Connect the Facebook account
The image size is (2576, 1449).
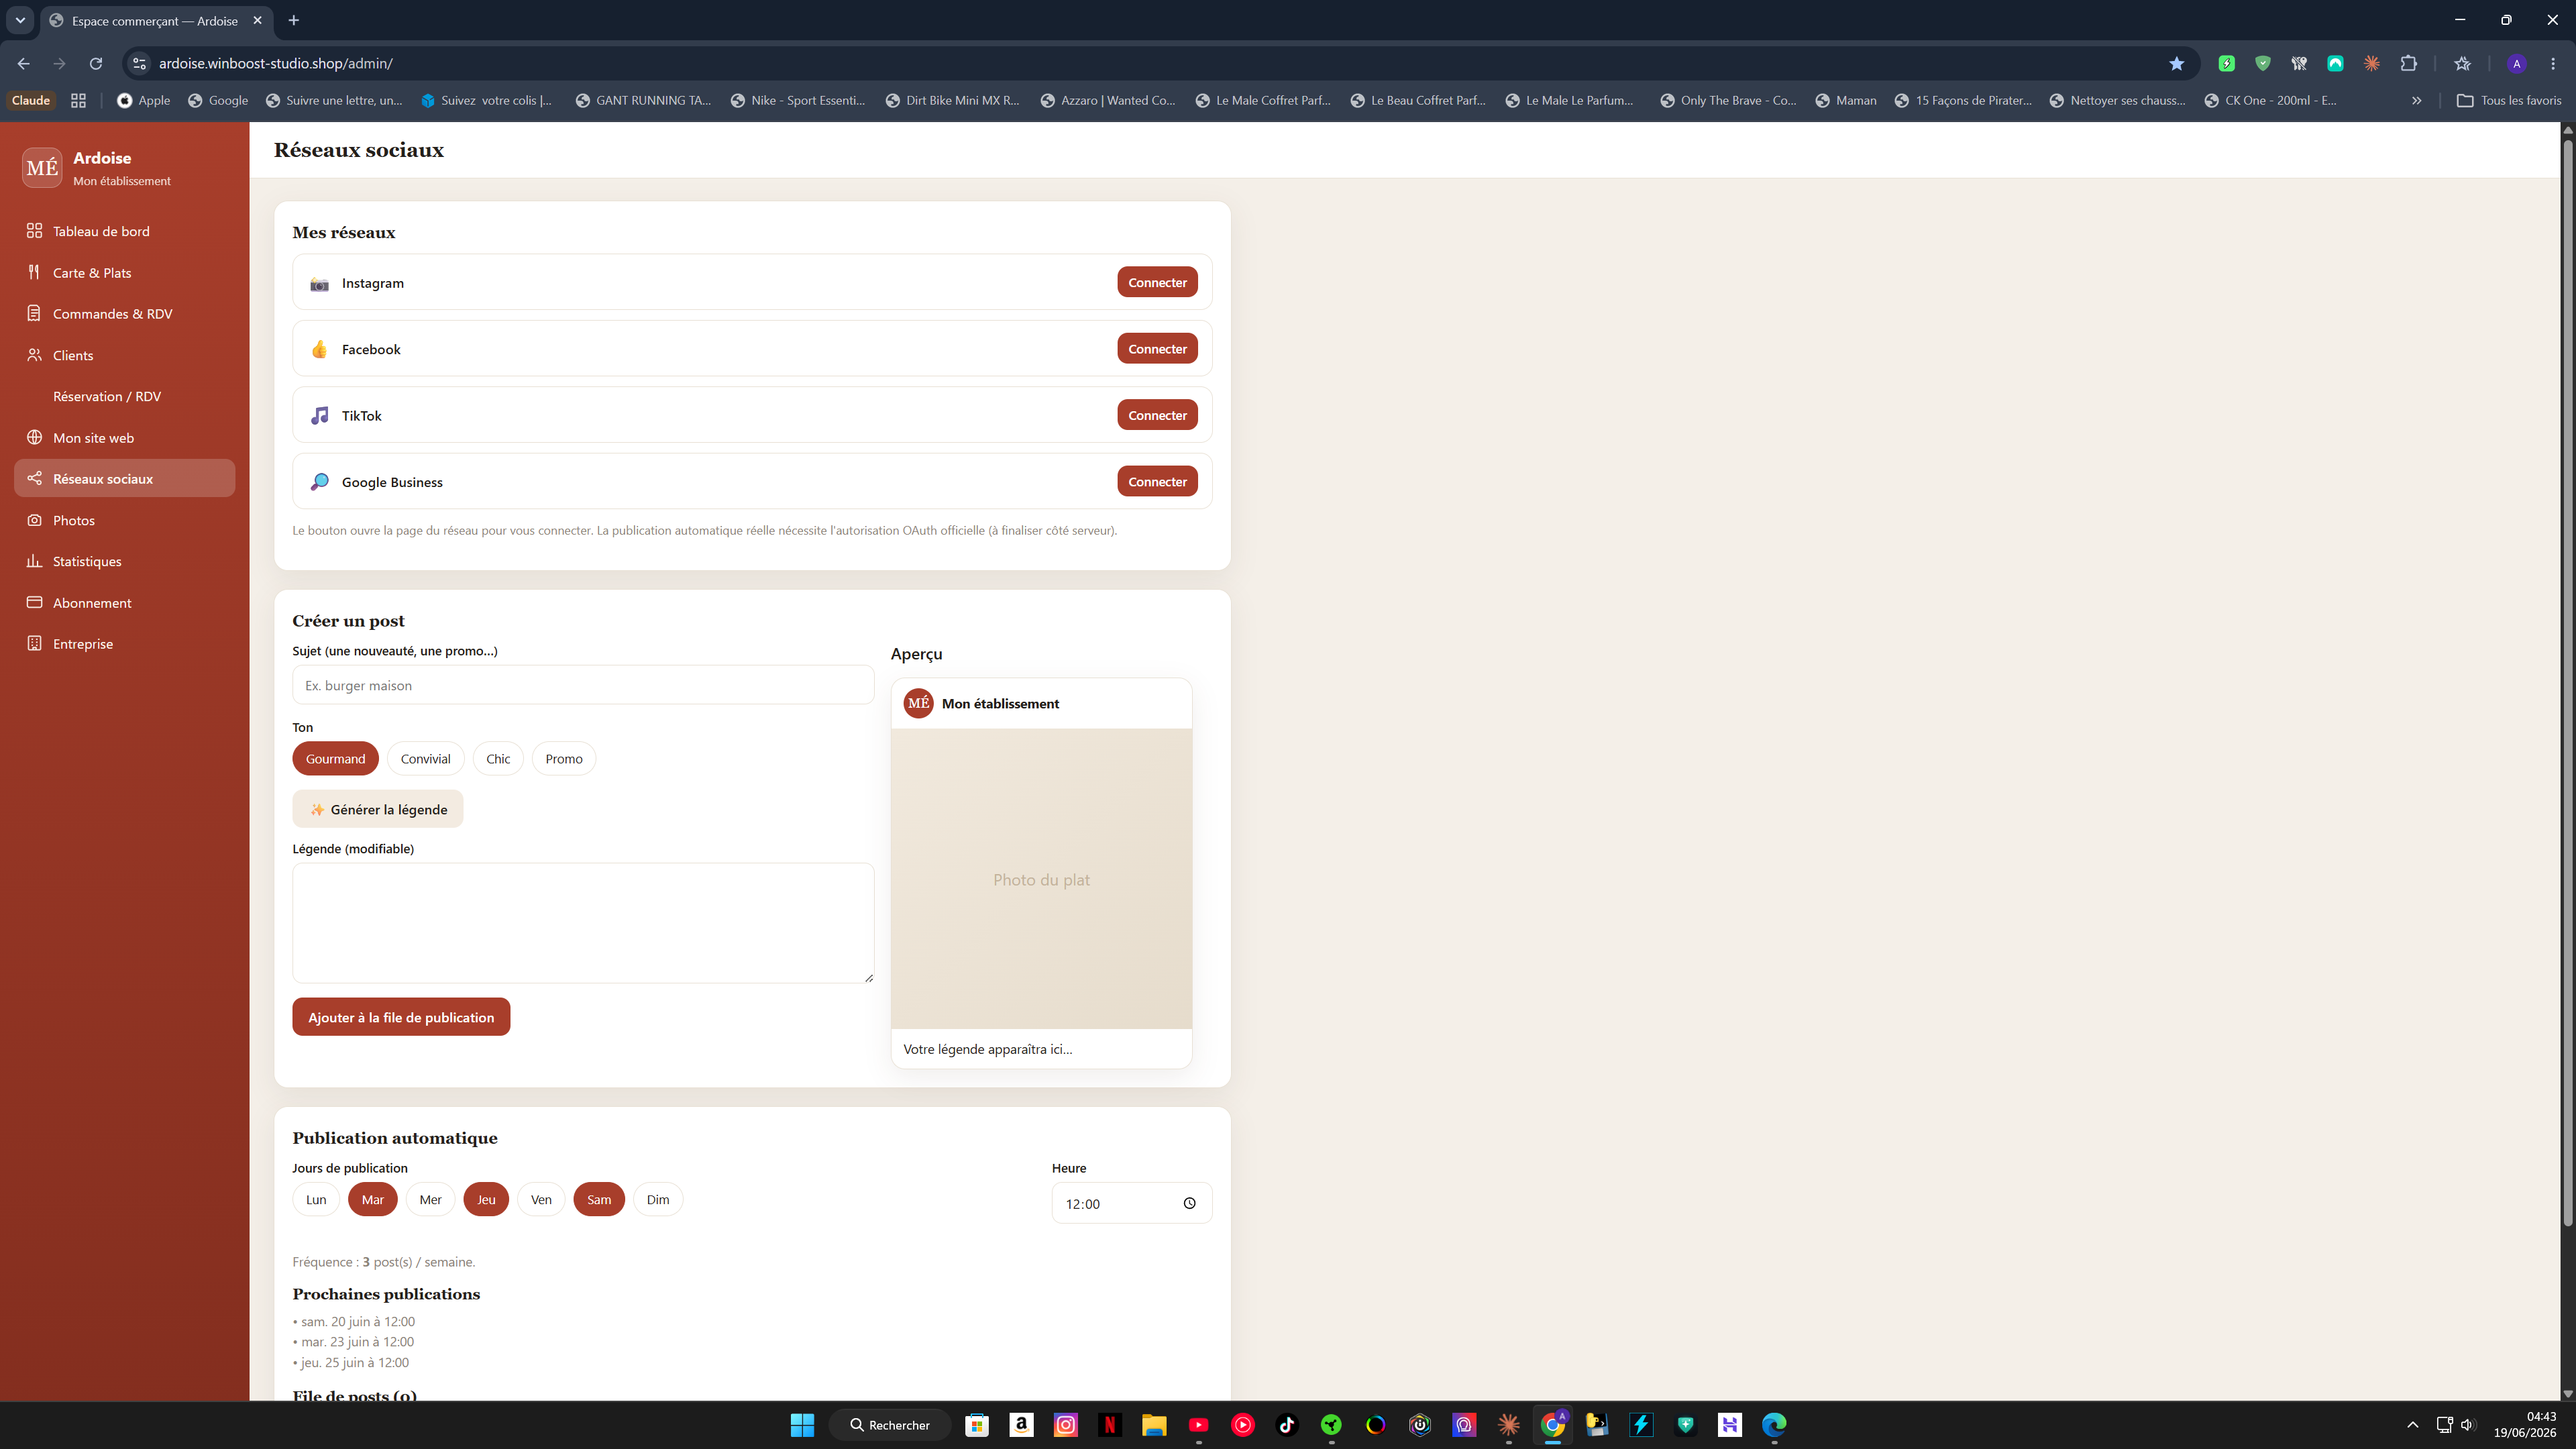click(1157, 348)
